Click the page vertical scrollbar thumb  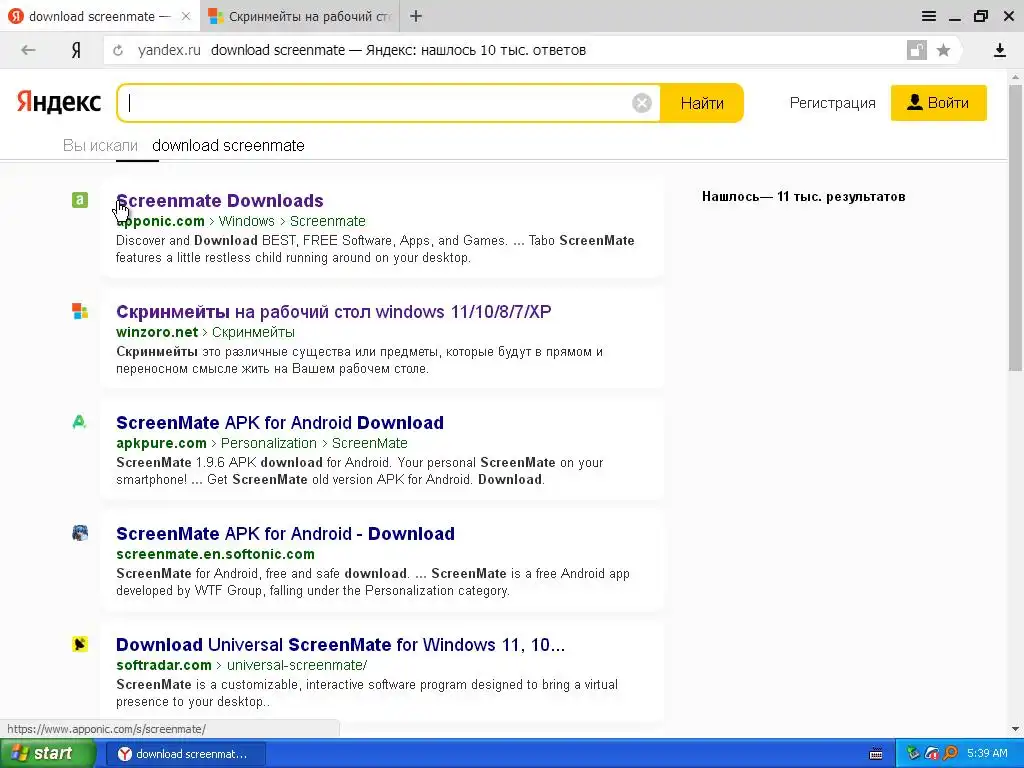coord(1015,227)
